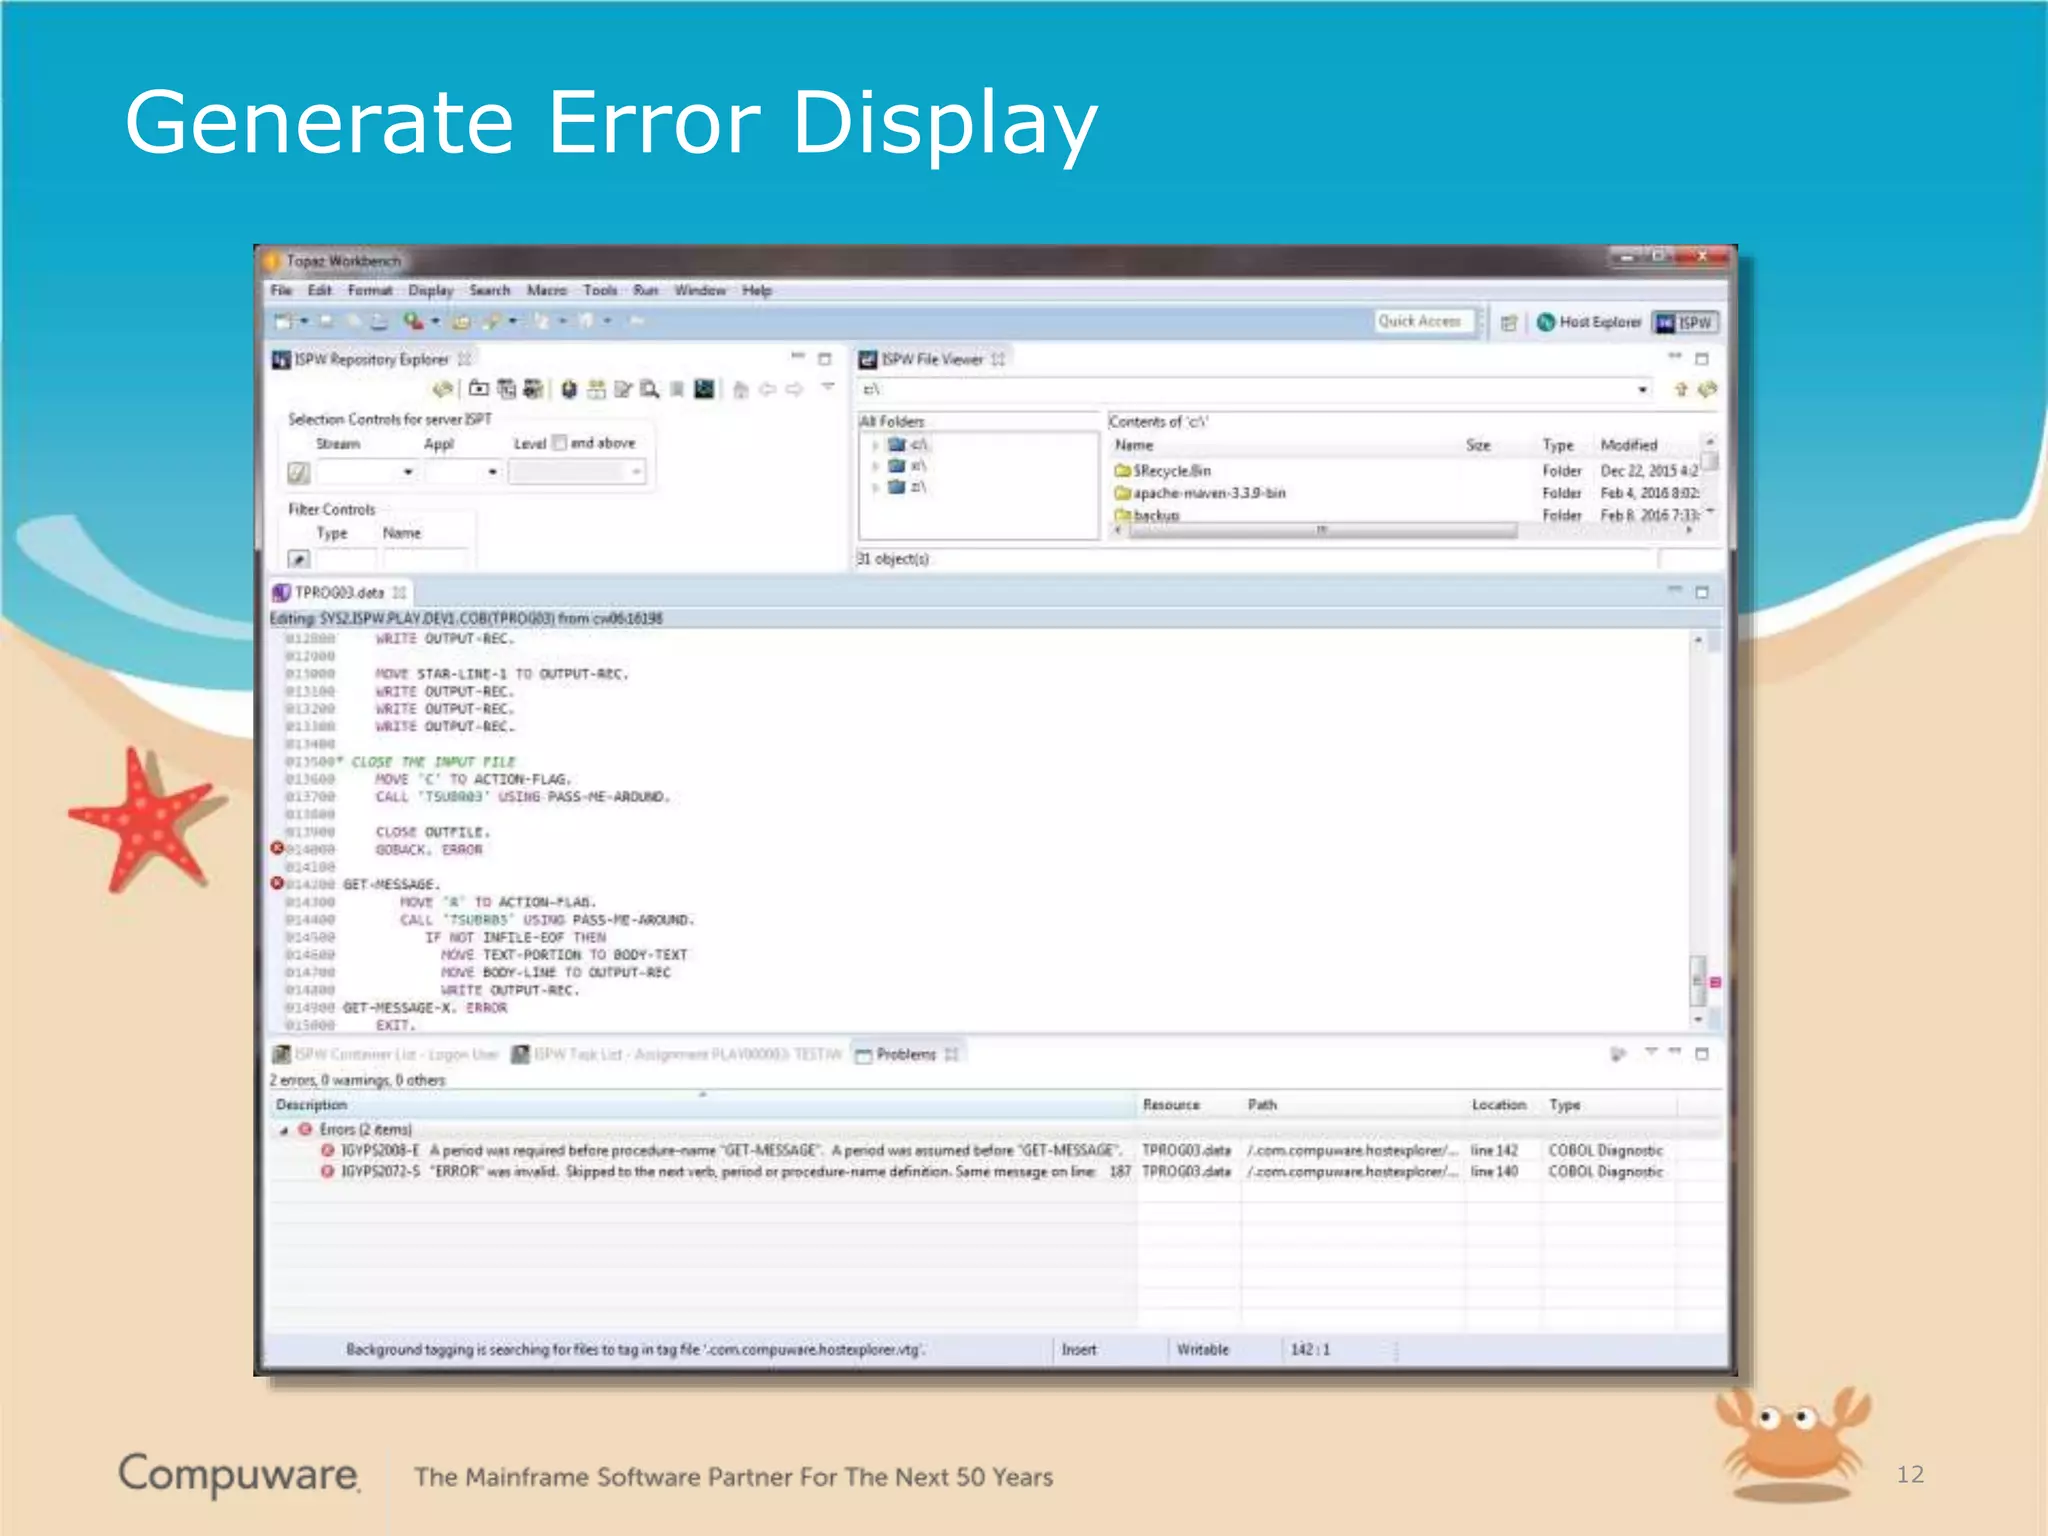Viewport: 2048px width, 1536px height.
Task: Click the Save icon in the main toolbar
Action: click(x=326, y=321)
